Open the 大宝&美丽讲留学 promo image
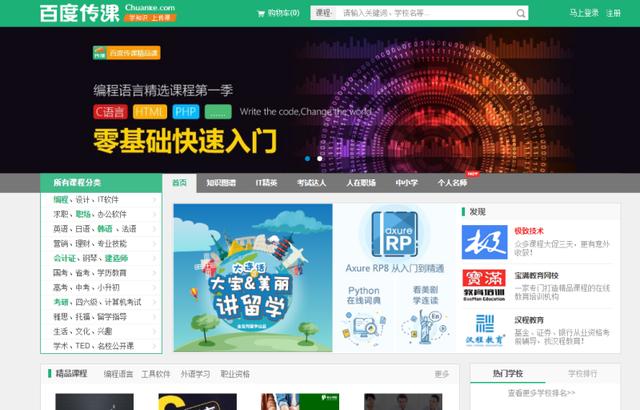This screenshot has height=410, width=640. point(253,278)
